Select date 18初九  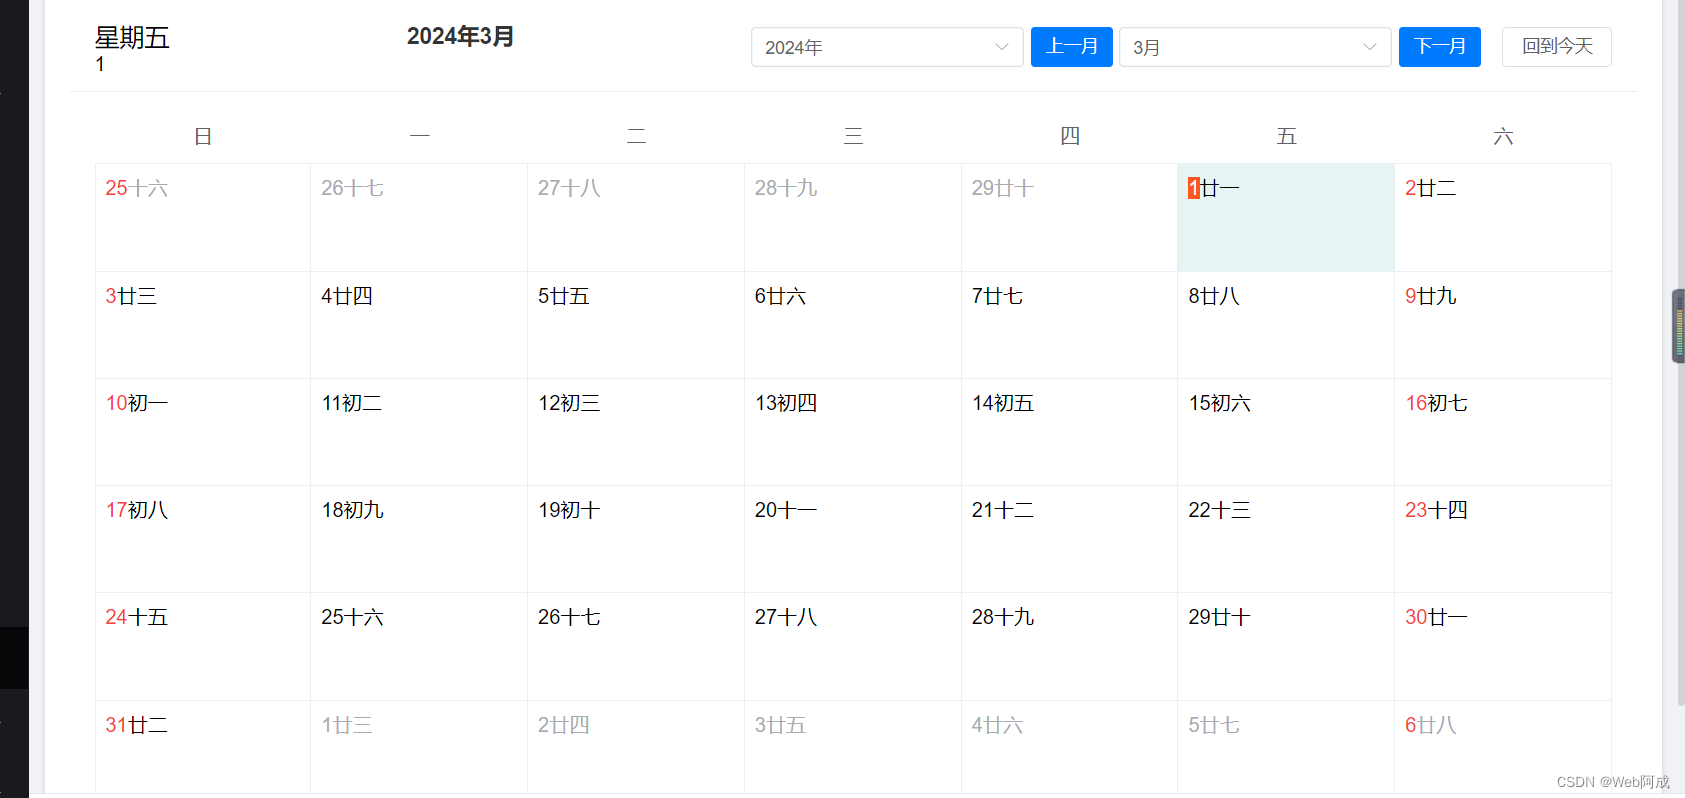tap(419, 539)
